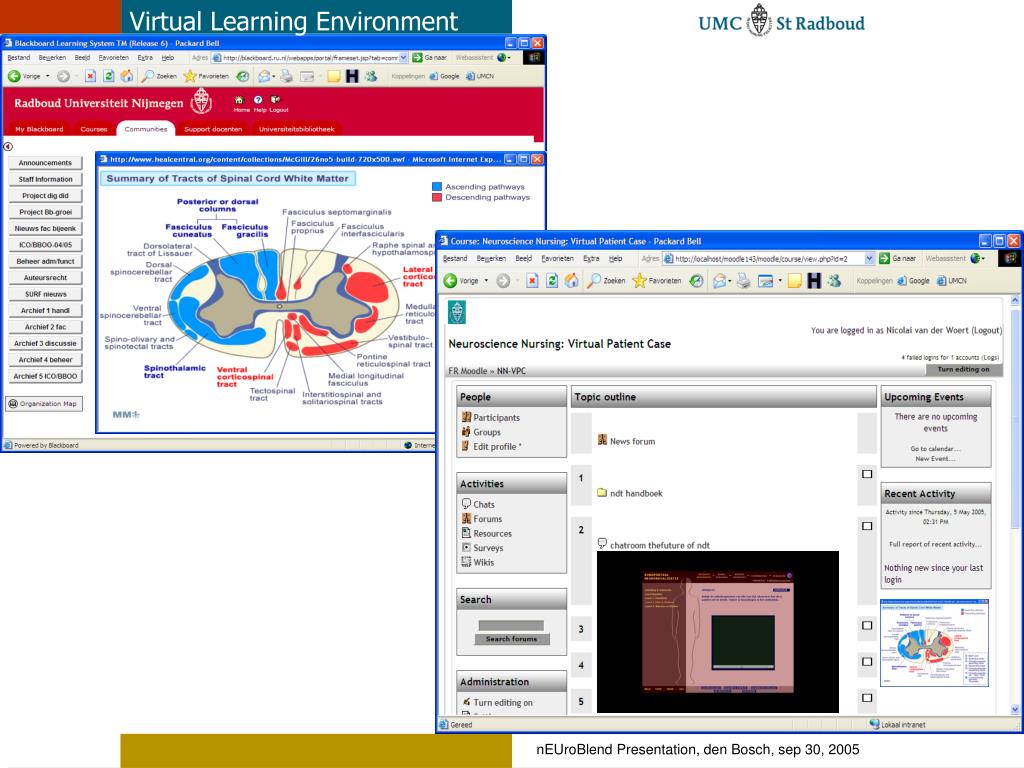Click Announcements button in Blackboard sidebar

45,163
